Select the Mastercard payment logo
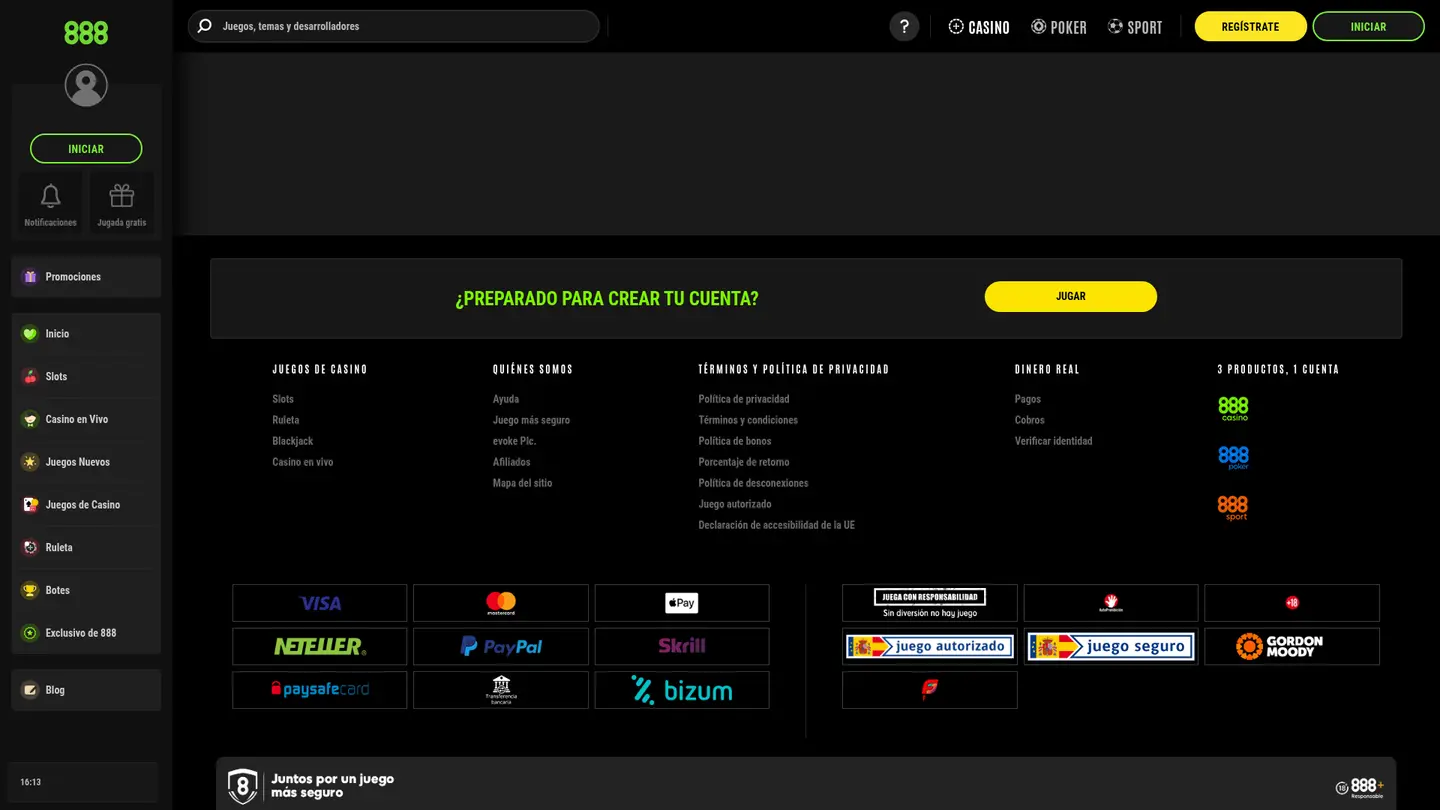This screenshot has height=810, width=1440. click(x=501, y=603)
